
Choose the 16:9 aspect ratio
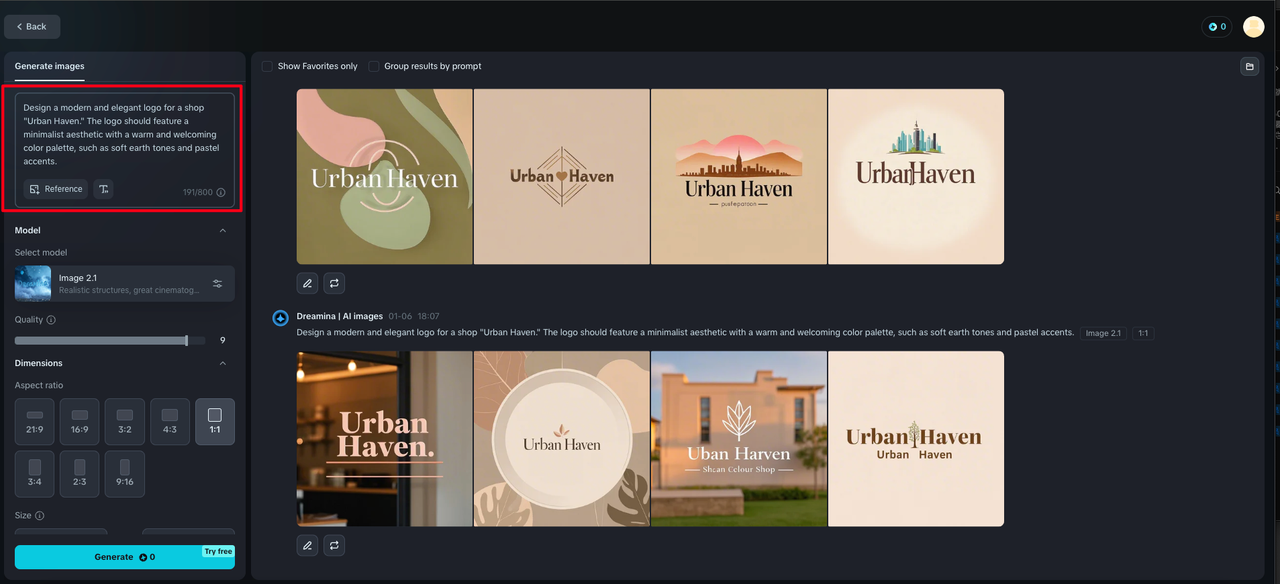point(80,422)
